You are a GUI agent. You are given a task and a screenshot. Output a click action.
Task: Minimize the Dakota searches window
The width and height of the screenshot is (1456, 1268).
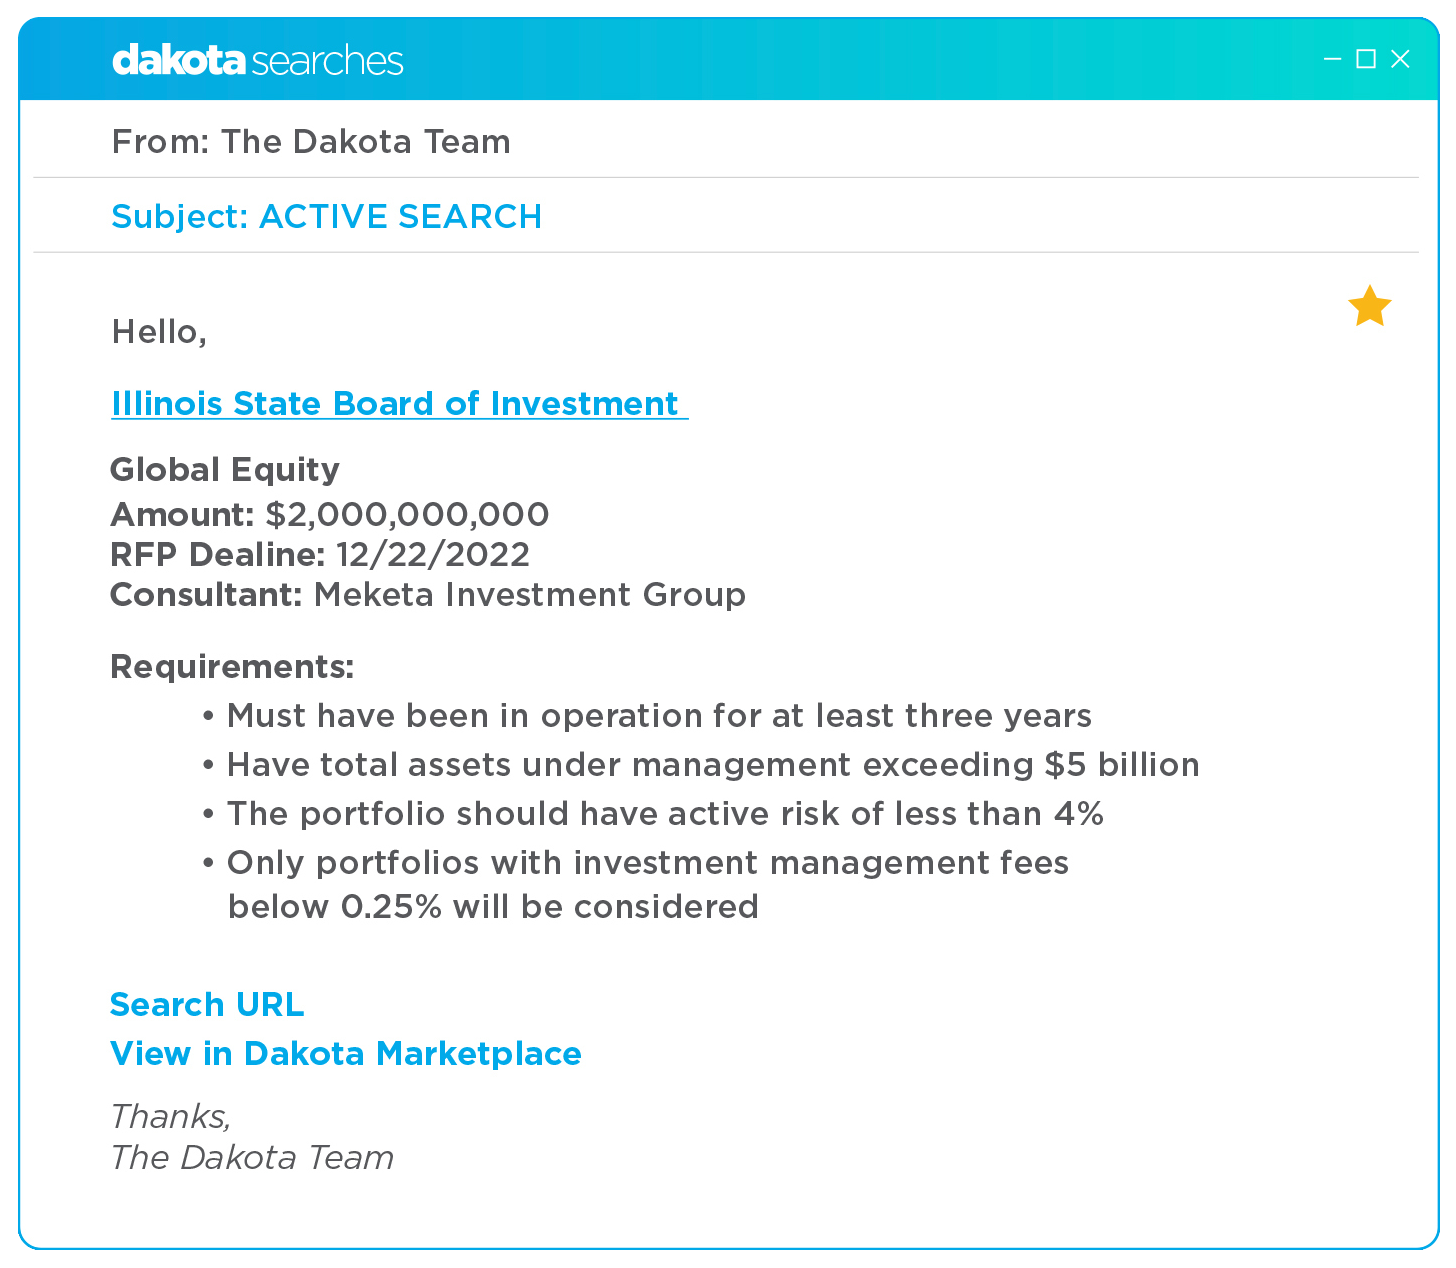pyautogui.click(x=1332, y=59)
